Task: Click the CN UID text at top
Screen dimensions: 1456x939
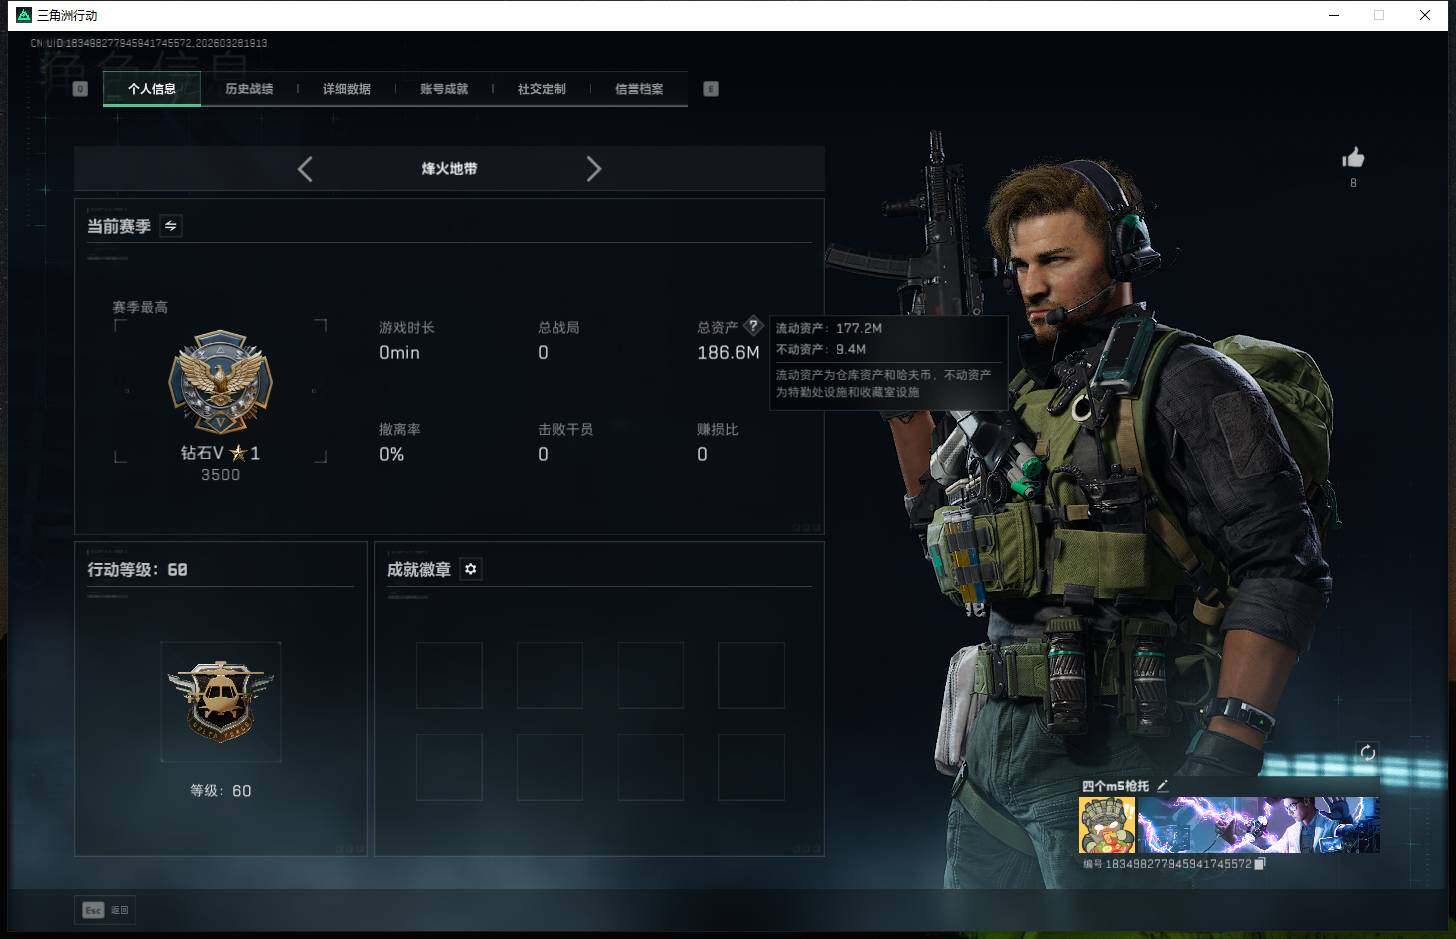Action: point(149,43)
